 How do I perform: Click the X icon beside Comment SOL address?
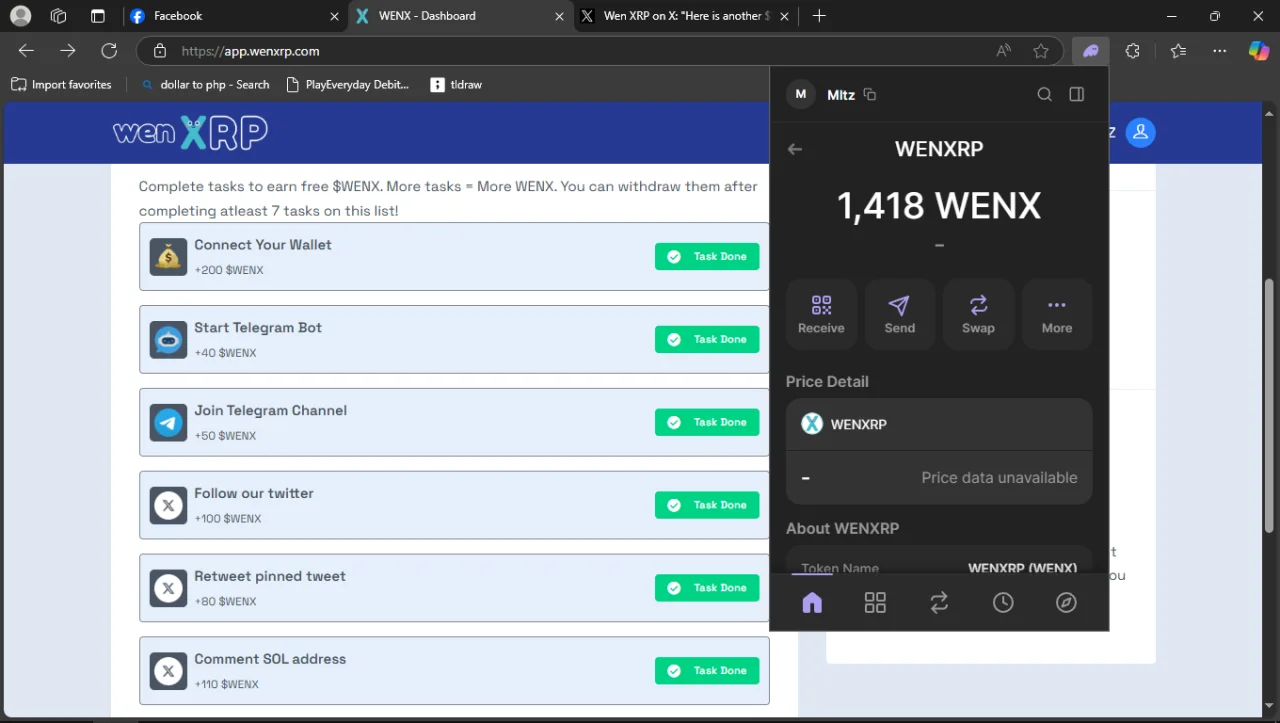[x=168, y=671]
